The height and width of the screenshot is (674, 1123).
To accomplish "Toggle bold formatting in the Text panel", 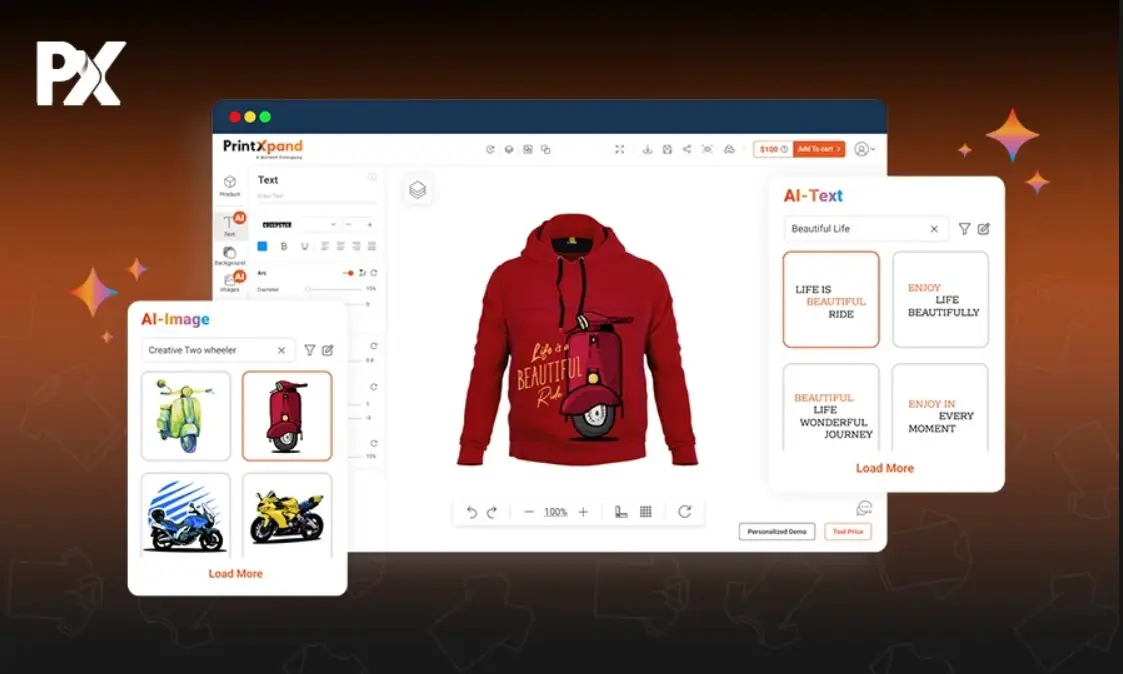I will (x=283, y=245).
